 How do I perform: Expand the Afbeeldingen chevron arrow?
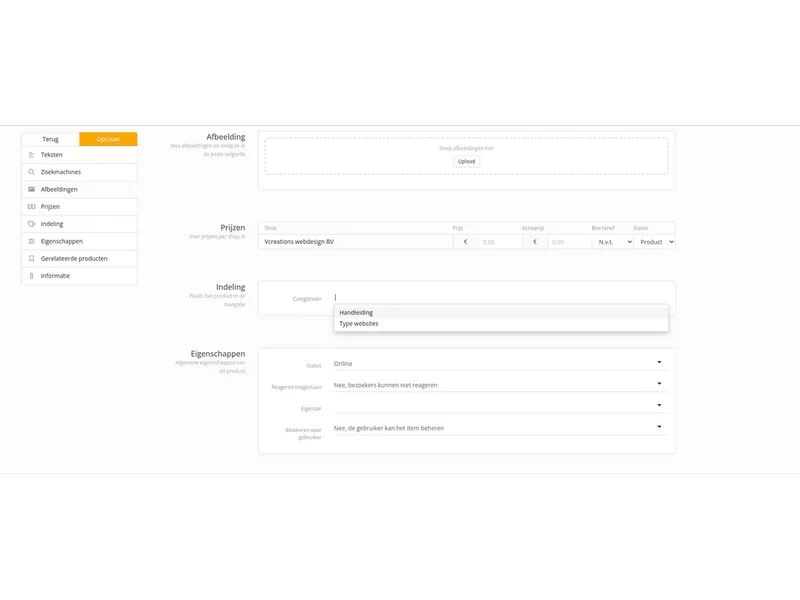pyautogui.click(x=130, y=190)
